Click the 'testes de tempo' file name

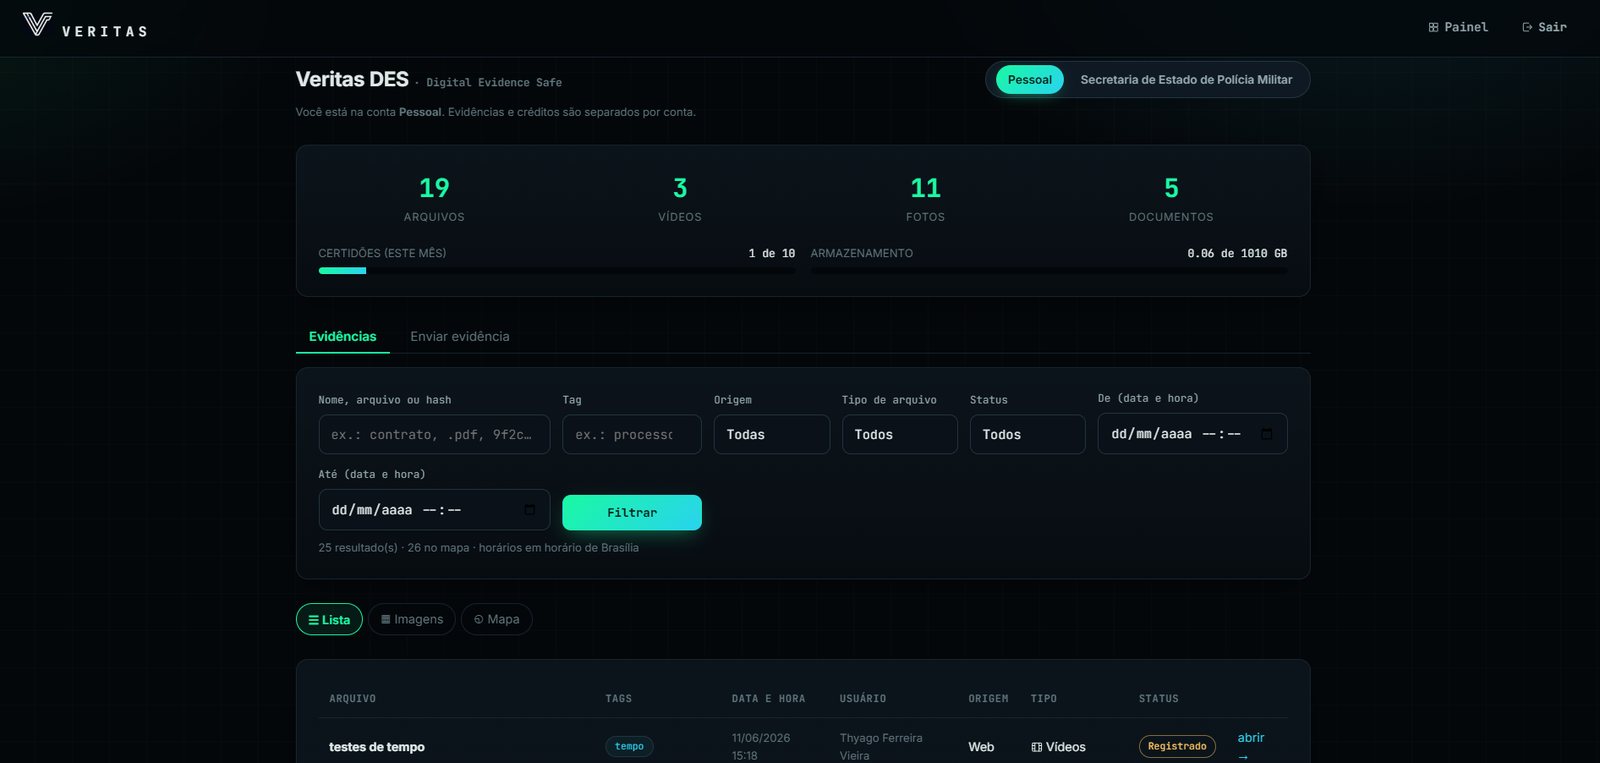click(377, 747)
